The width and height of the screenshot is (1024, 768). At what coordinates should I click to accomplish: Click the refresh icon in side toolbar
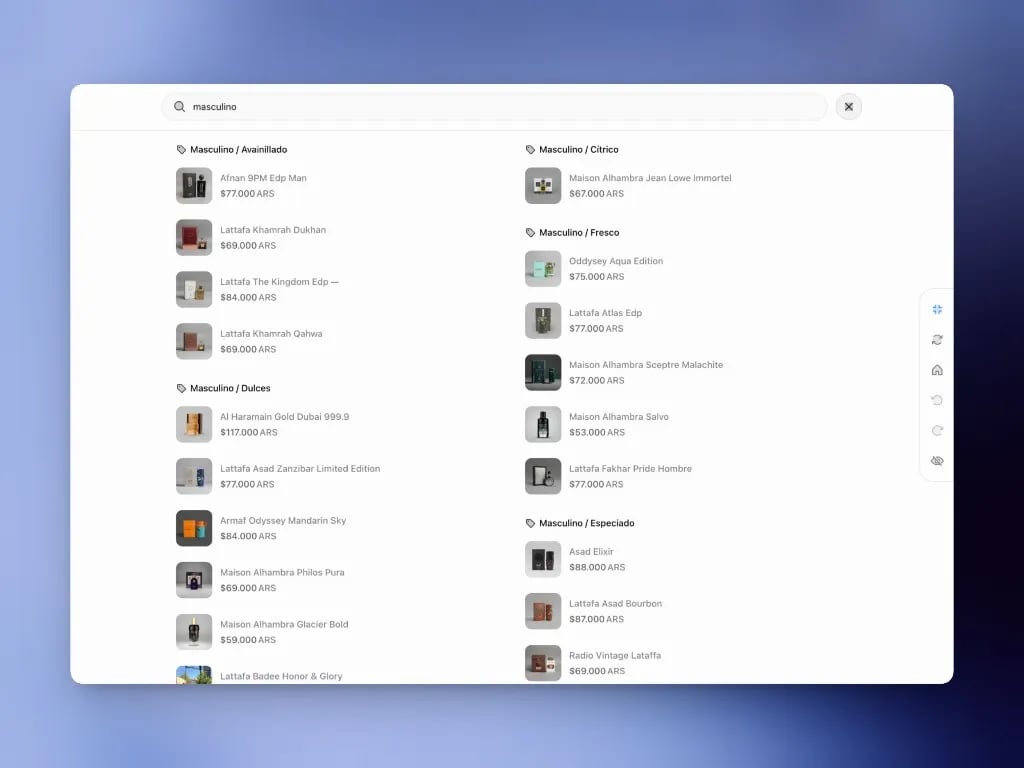937,340
